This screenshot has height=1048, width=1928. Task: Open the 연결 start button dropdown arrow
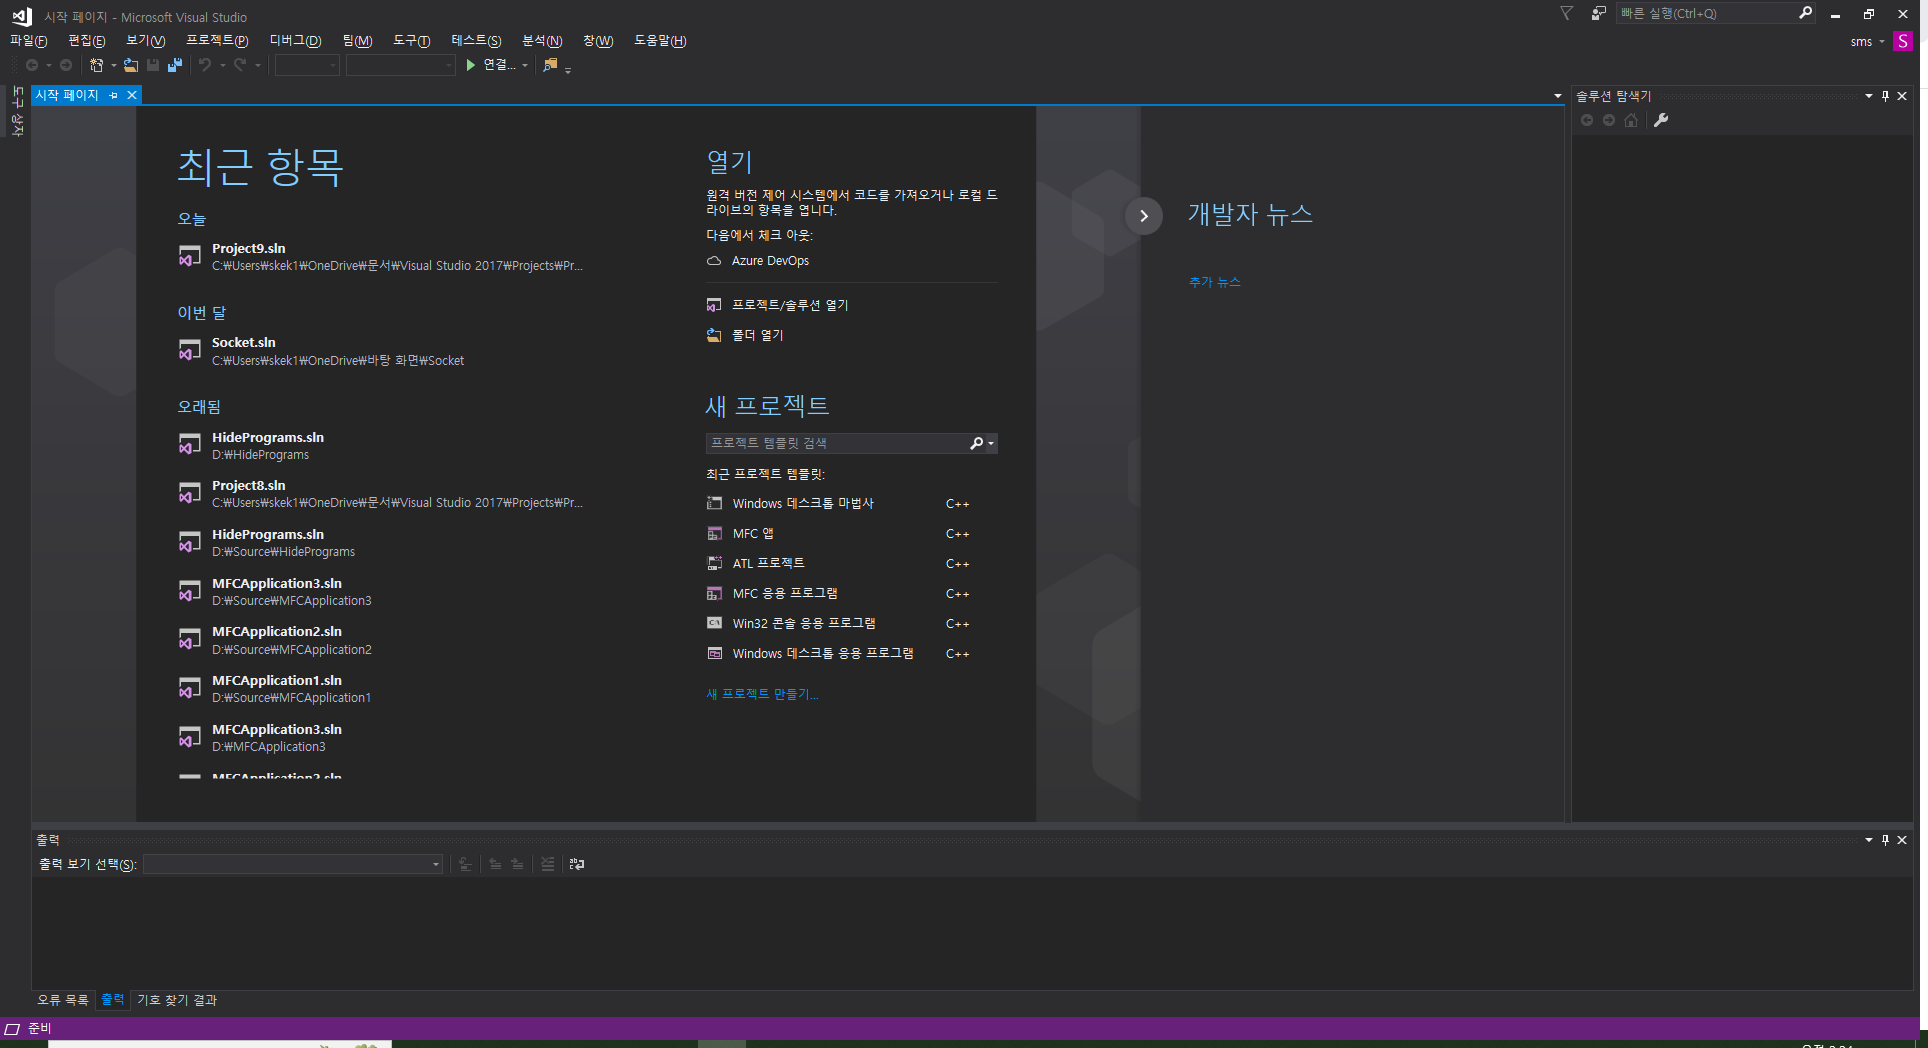click(525, 66)
